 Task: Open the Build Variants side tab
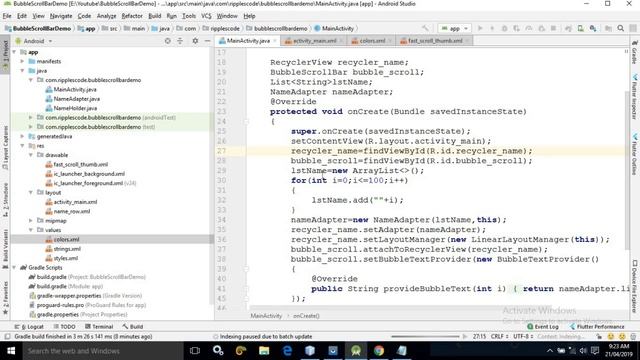(5, 248)
